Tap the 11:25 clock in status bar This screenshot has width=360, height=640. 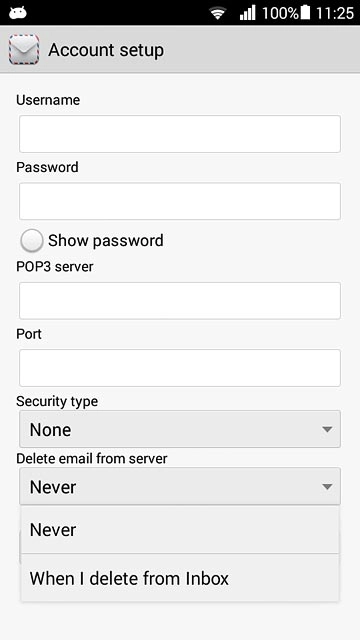pyautogui.click(x=334, y=13)
